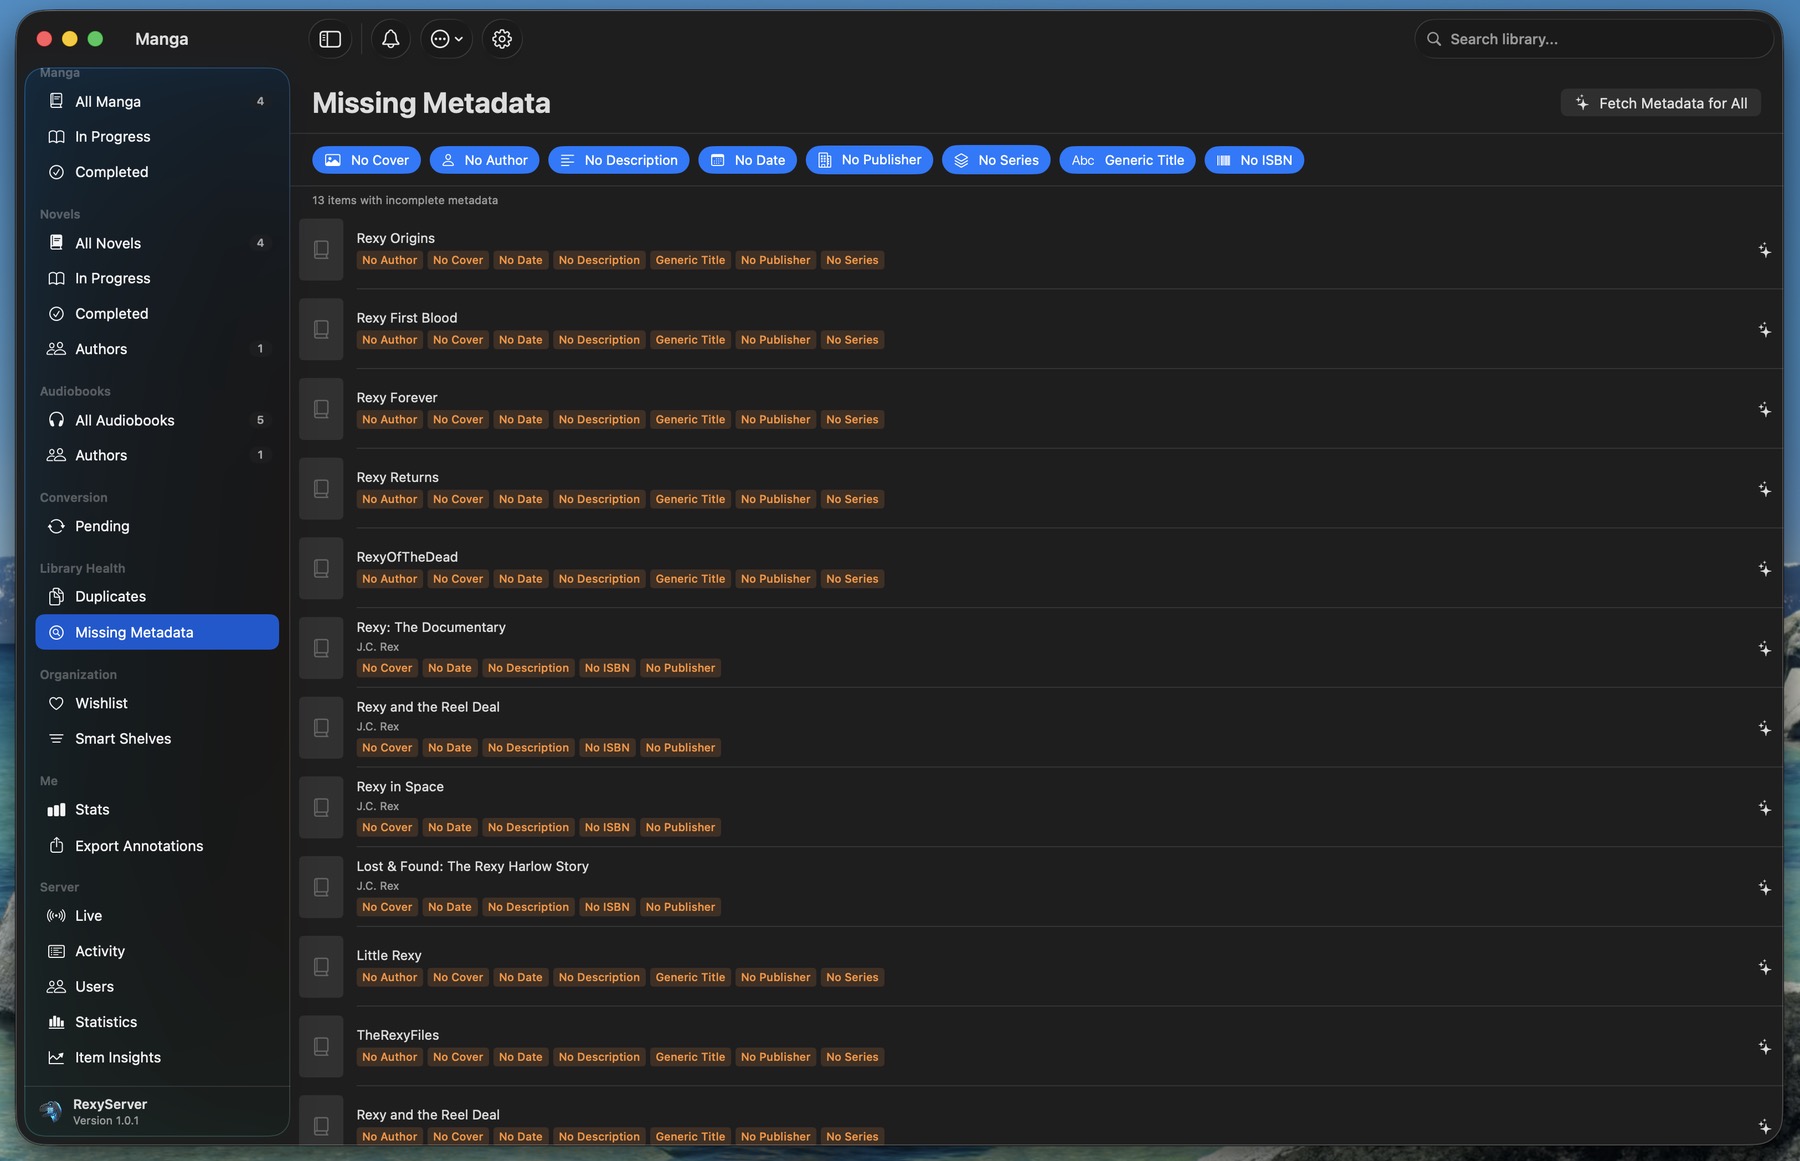Toggle the Generic Title filter chip
This screenshot has width=1800, height=1161.
(1127, 160)
